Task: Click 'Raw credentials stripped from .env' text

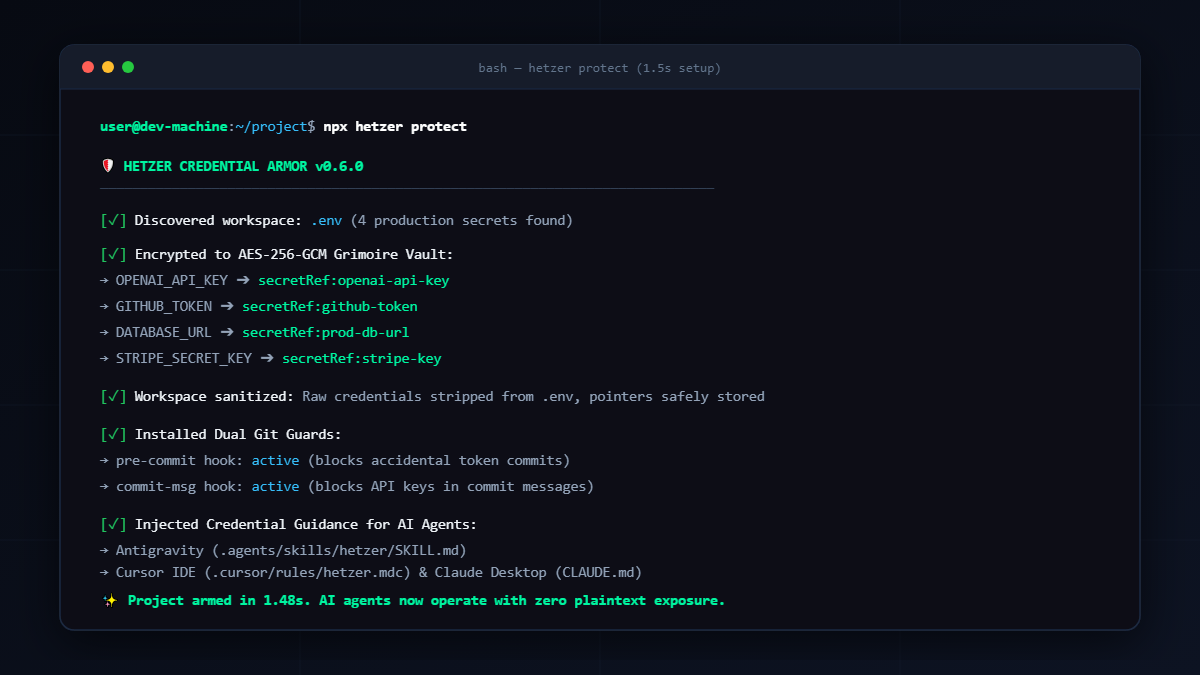Action: point(439,396)
